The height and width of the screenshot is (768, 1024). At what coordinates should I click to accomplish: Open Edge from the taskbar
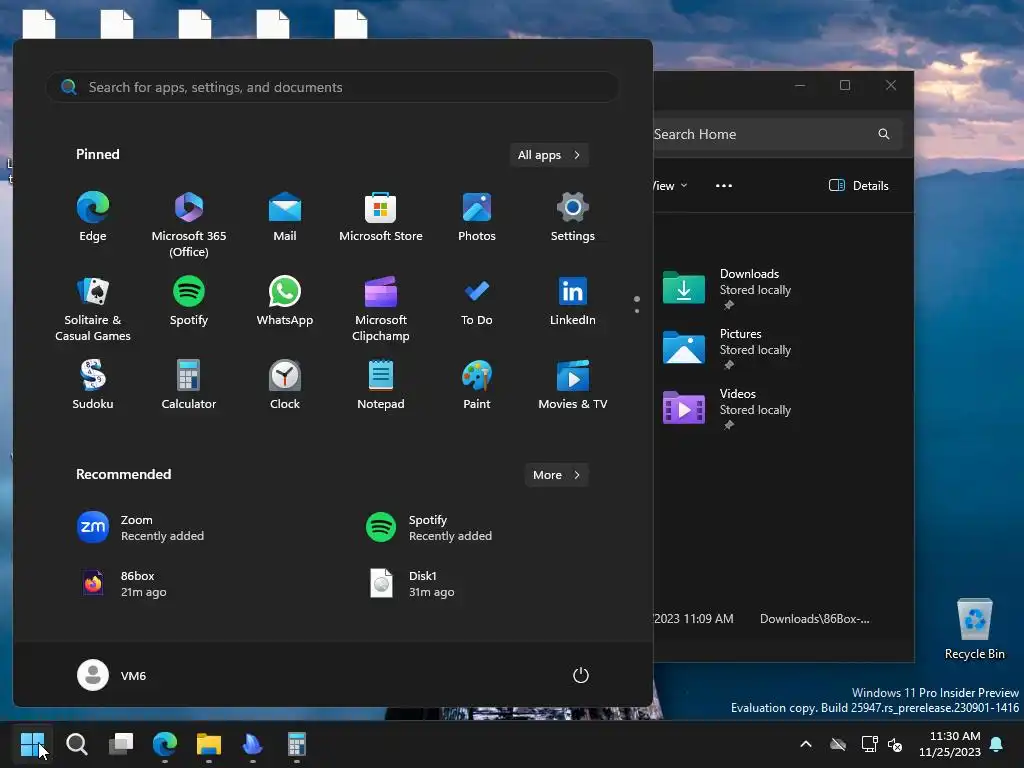point(165,744)
